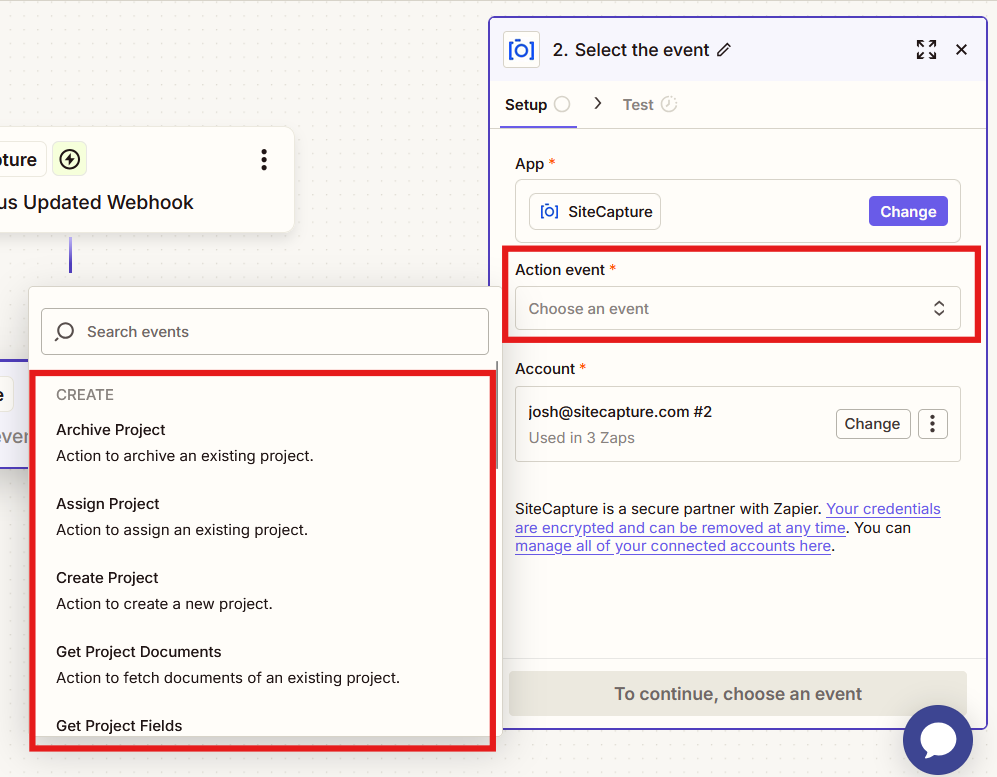997x777 pixels.
Task: Select Archive Project event
Action: click(x=111, y=430)
